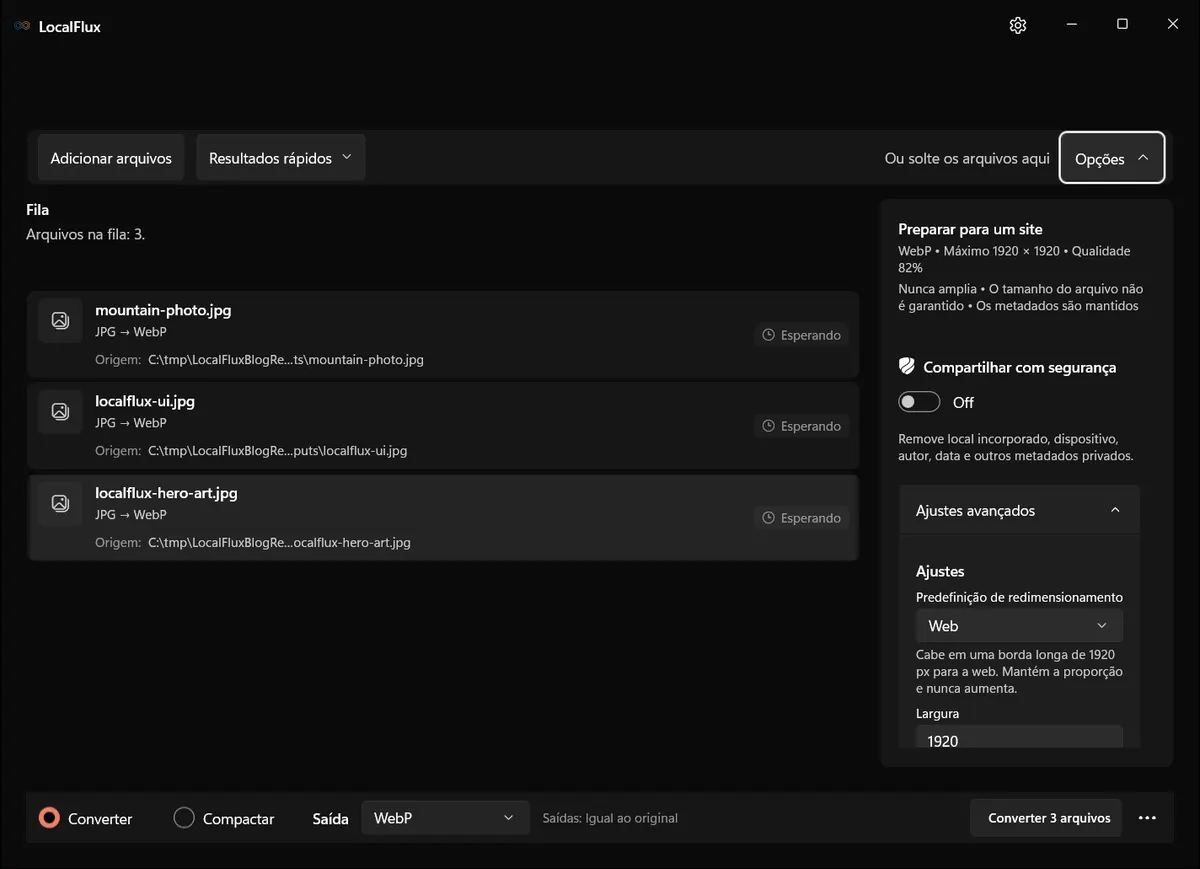Click Esperando status of localflux-ui.jpg
This screenshot has height=869, width=1200.
tap(801, 426)
